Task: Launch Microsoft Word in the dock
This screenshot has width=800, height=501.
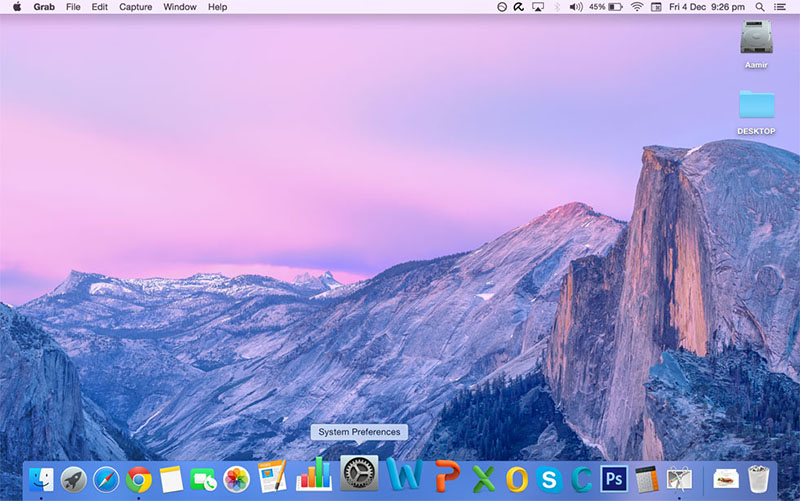Action: click(404, 474)
